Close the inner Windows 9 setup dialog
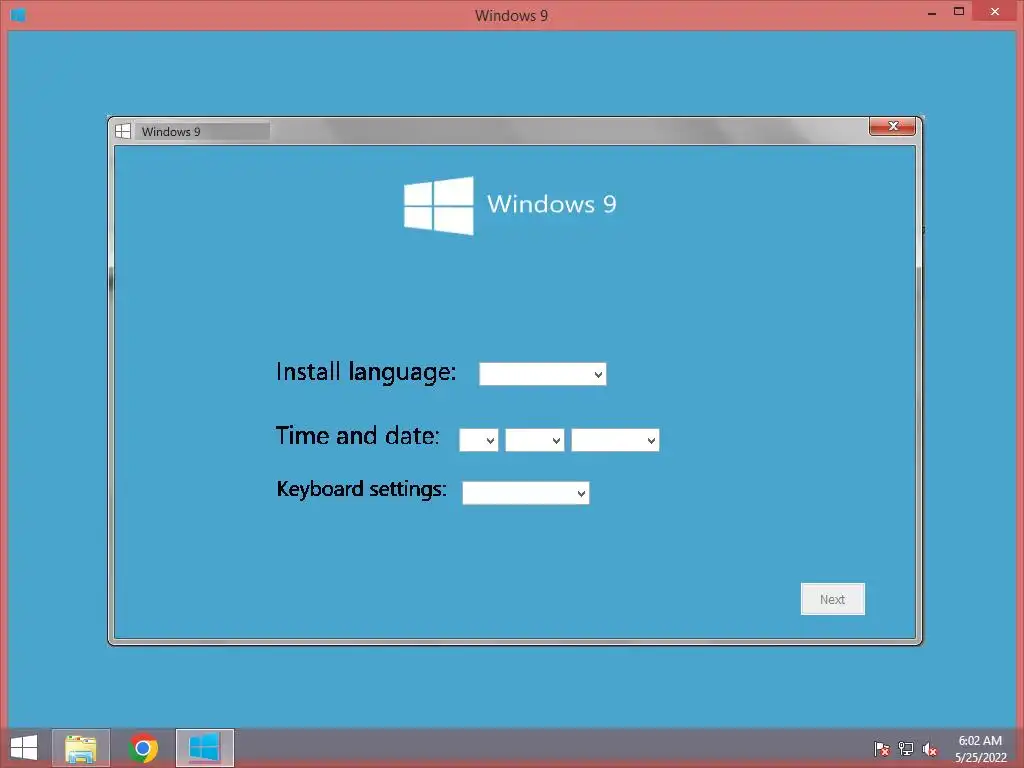1024x768 pixels. point(892,126)
